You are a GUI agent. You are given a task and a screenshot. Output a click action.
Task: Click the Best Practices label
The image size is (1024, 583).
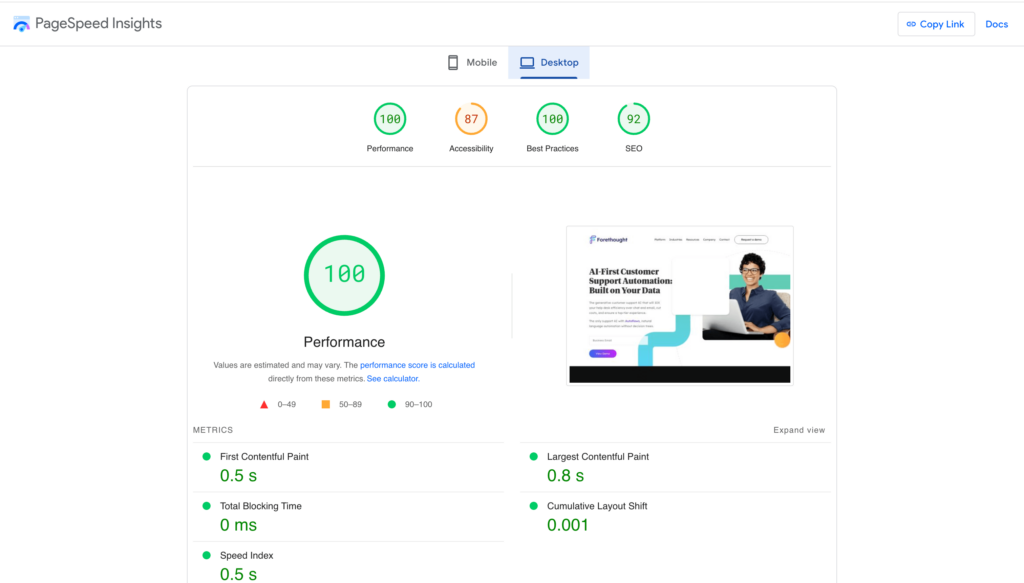click(x=552, y=149)
